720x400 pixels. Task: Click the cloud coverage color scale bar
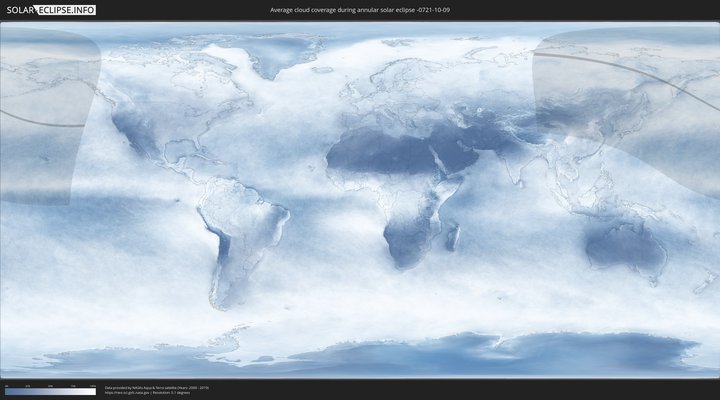click(51, 392)
